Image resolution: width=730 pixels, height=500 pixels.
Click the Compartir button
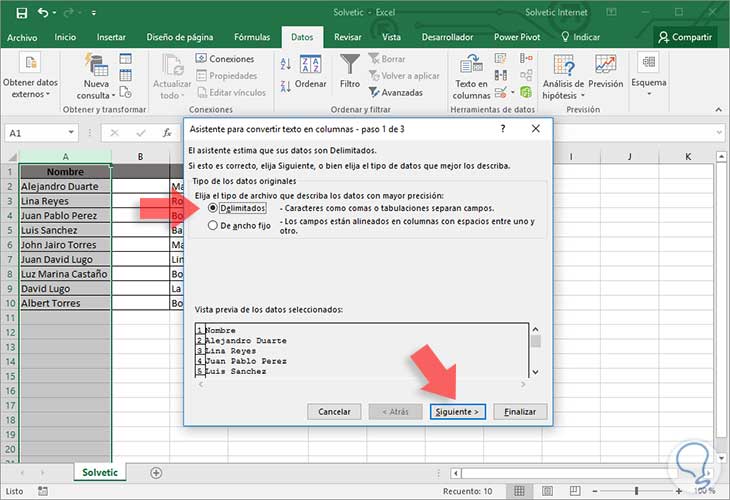(685, 37)
